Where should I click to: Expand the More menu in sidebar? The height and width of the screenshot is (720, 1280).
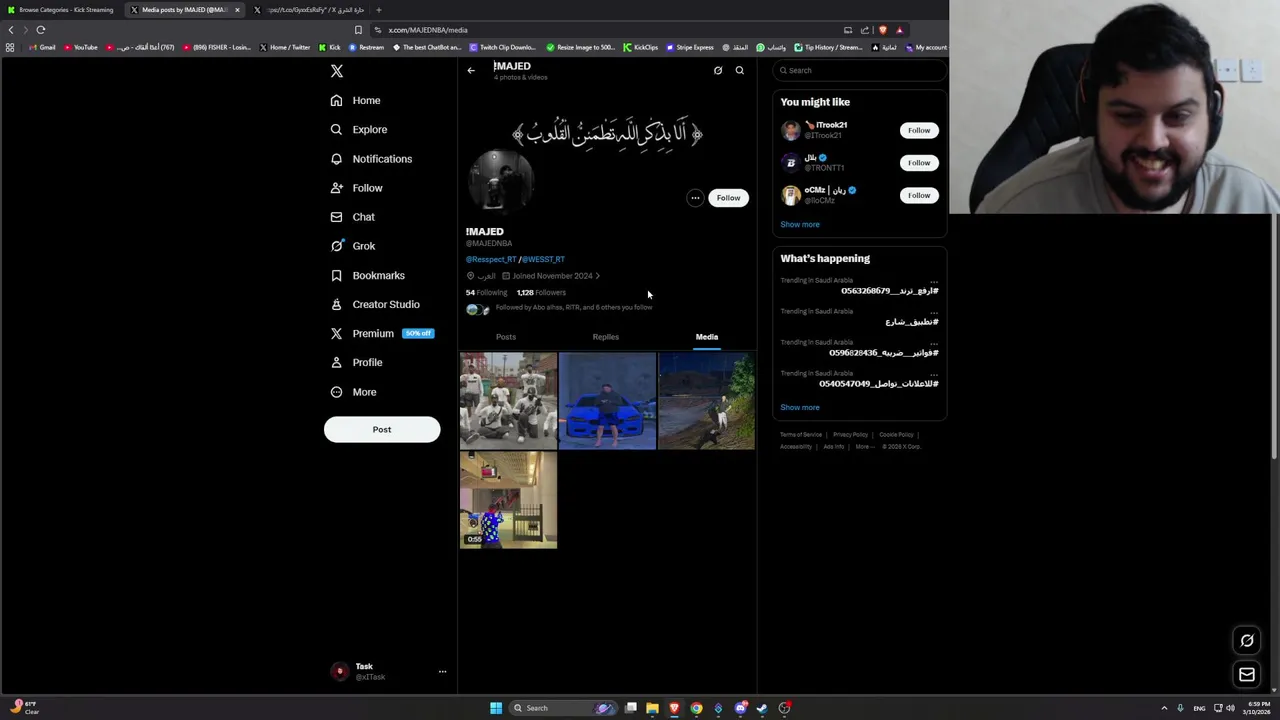(353, 392)
